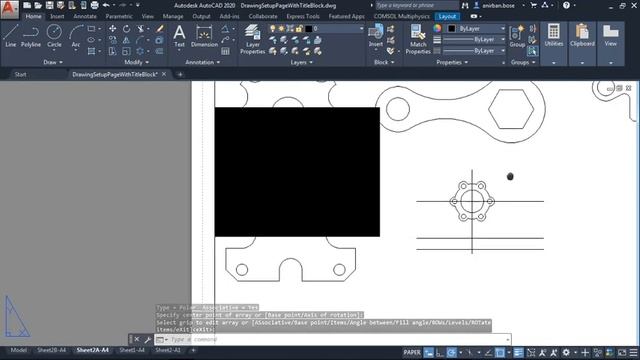
Task: Add a new layout with plus button
Action: point(193,350)
